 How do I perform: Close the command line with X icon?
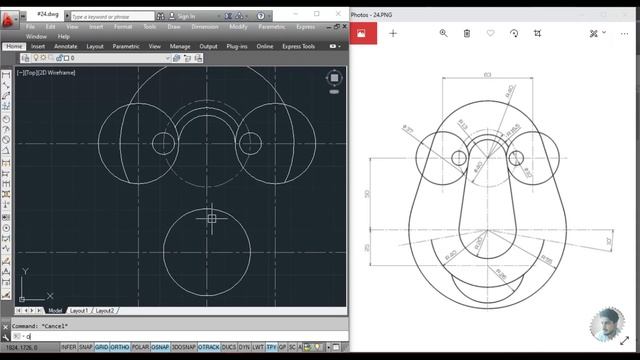pos(5,327)
